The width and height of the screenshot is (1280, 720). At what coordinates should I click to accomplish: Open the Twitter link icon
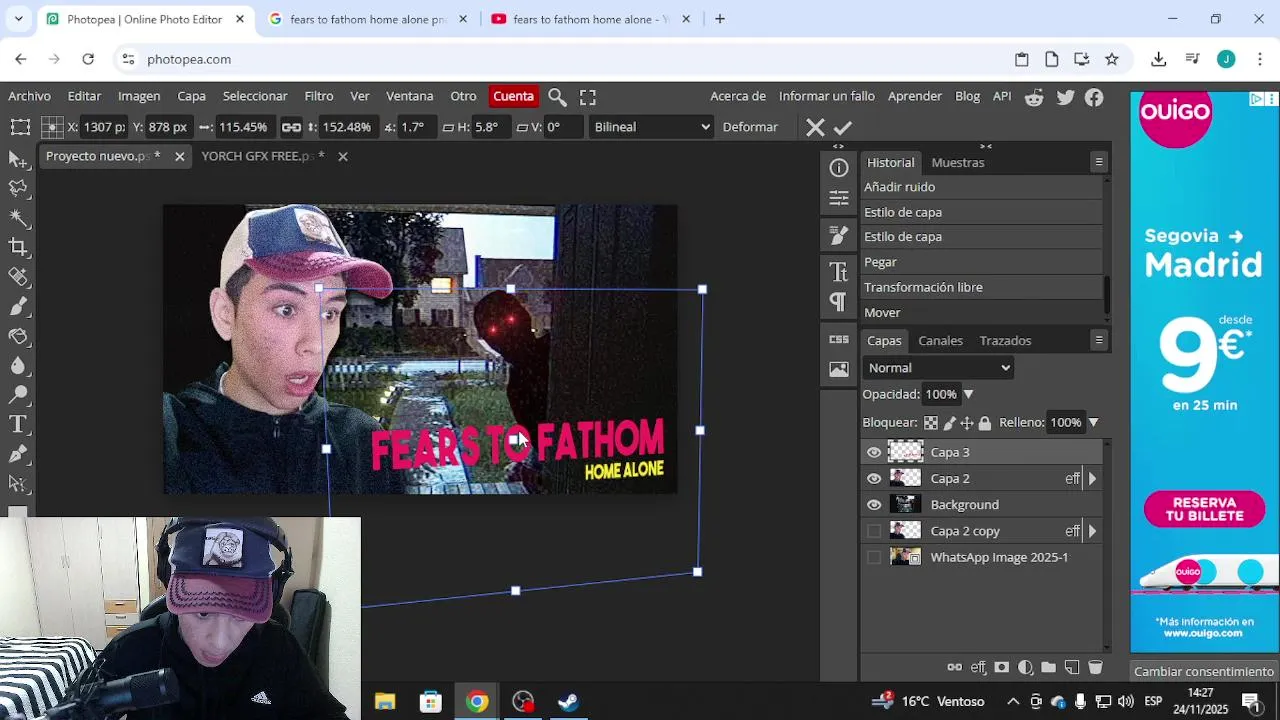tap(1065, 97)
